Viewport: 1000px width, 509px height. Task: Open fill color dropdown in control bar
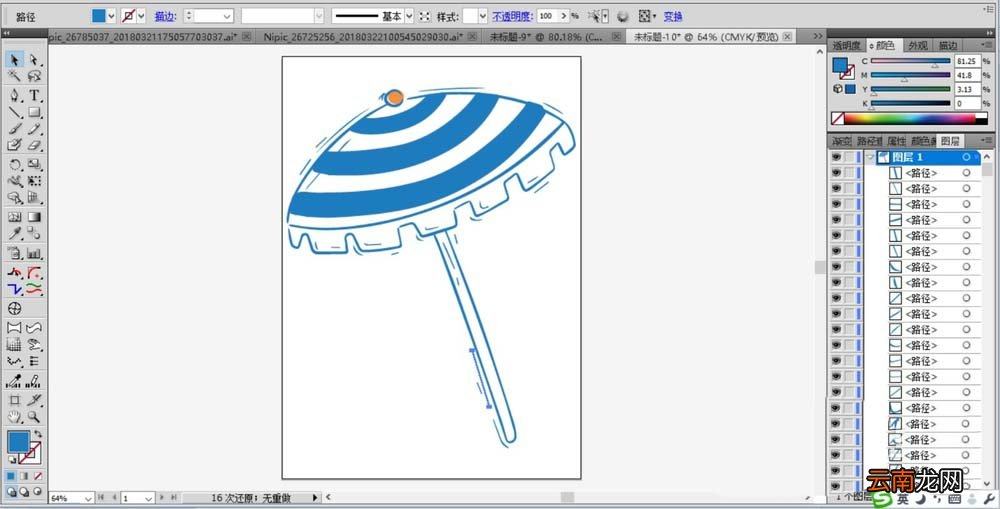(x=112, y=16)
